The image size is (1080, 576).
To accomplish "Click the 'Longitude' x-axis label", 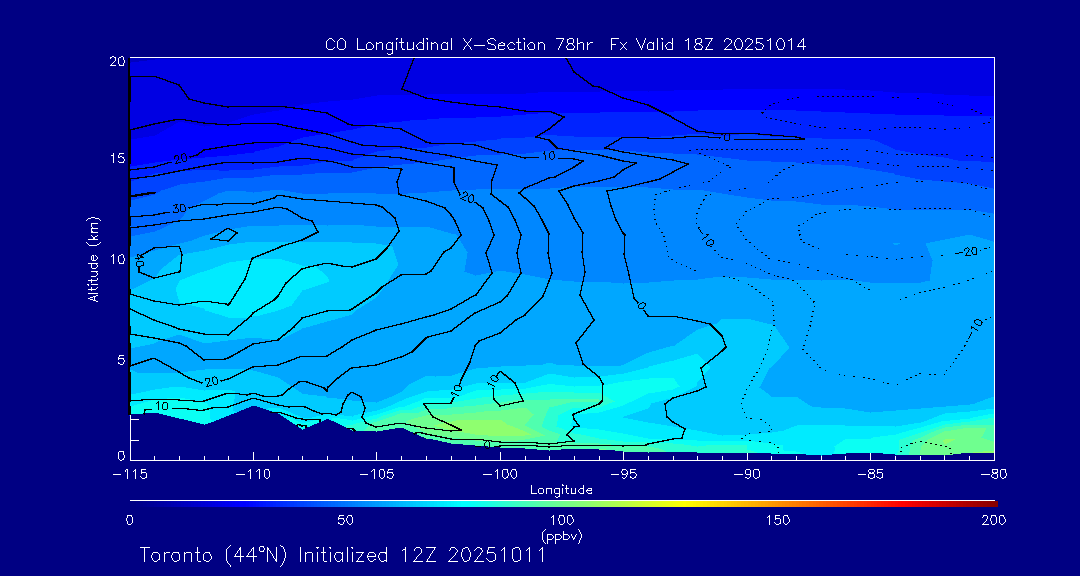I will [561, 490].
